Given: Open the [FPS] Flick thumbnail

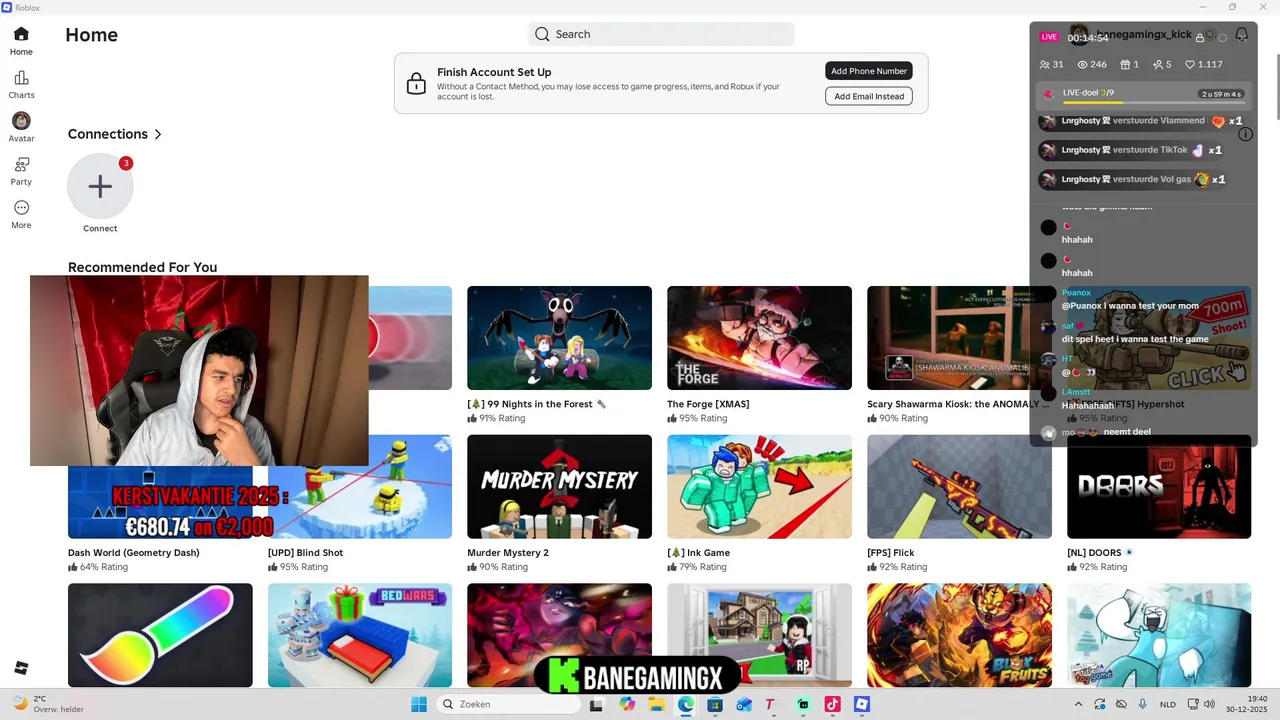Looking at the screenshot, I should 959,487.
